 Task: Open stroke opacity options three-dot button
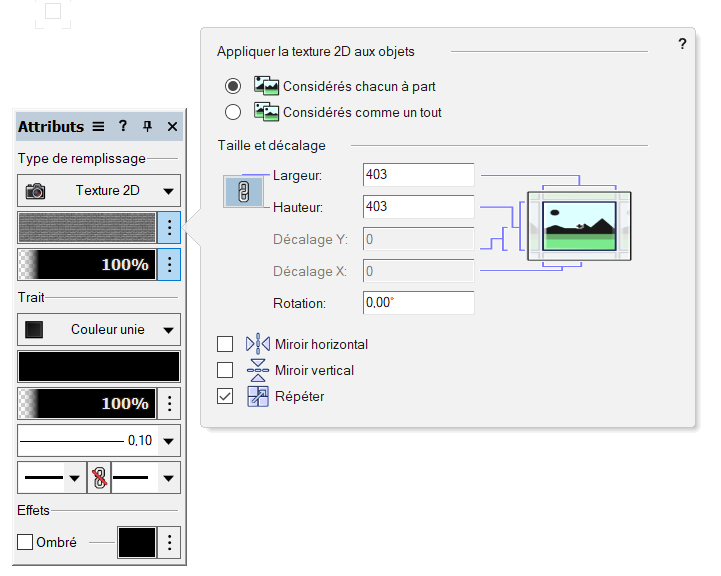pyautogui.click(x=170, y=403)
